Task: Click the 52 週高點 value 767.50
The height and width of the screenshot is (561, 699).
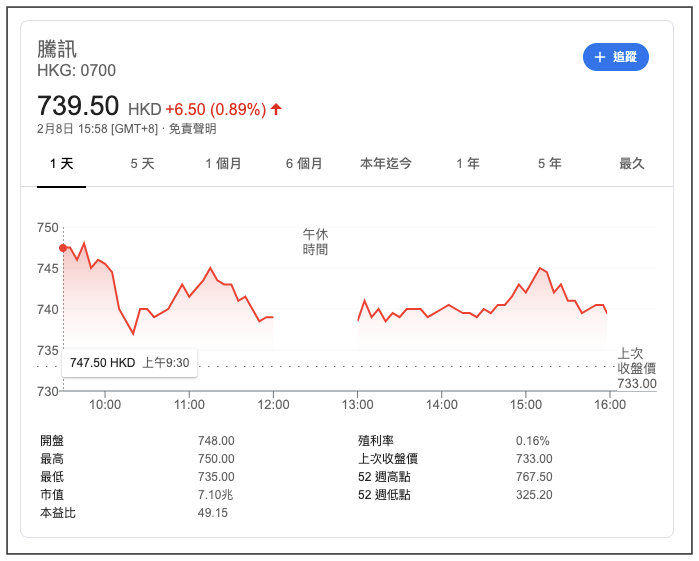Action: coord(534,476)
